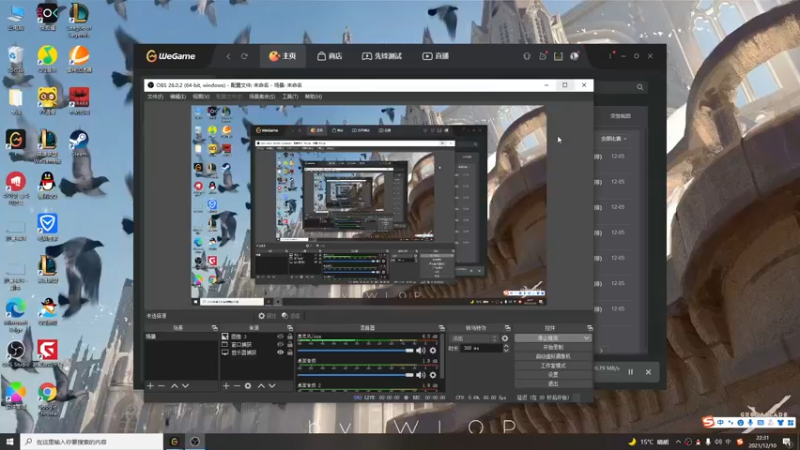Open Steam desktop shortcut
This screenshot has width=800, height=450.
[x=79, y=143]
